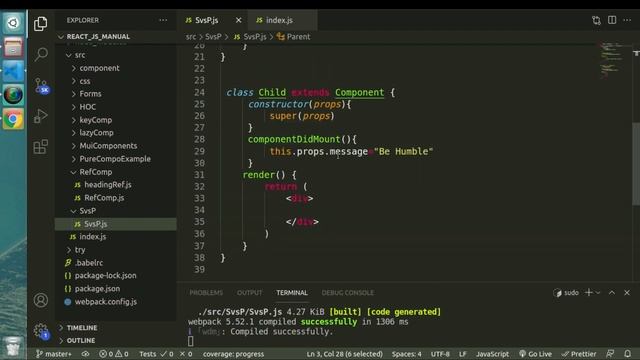Close the SvsP.js editor tab
The image size is (640, 360).
[239, 20]
